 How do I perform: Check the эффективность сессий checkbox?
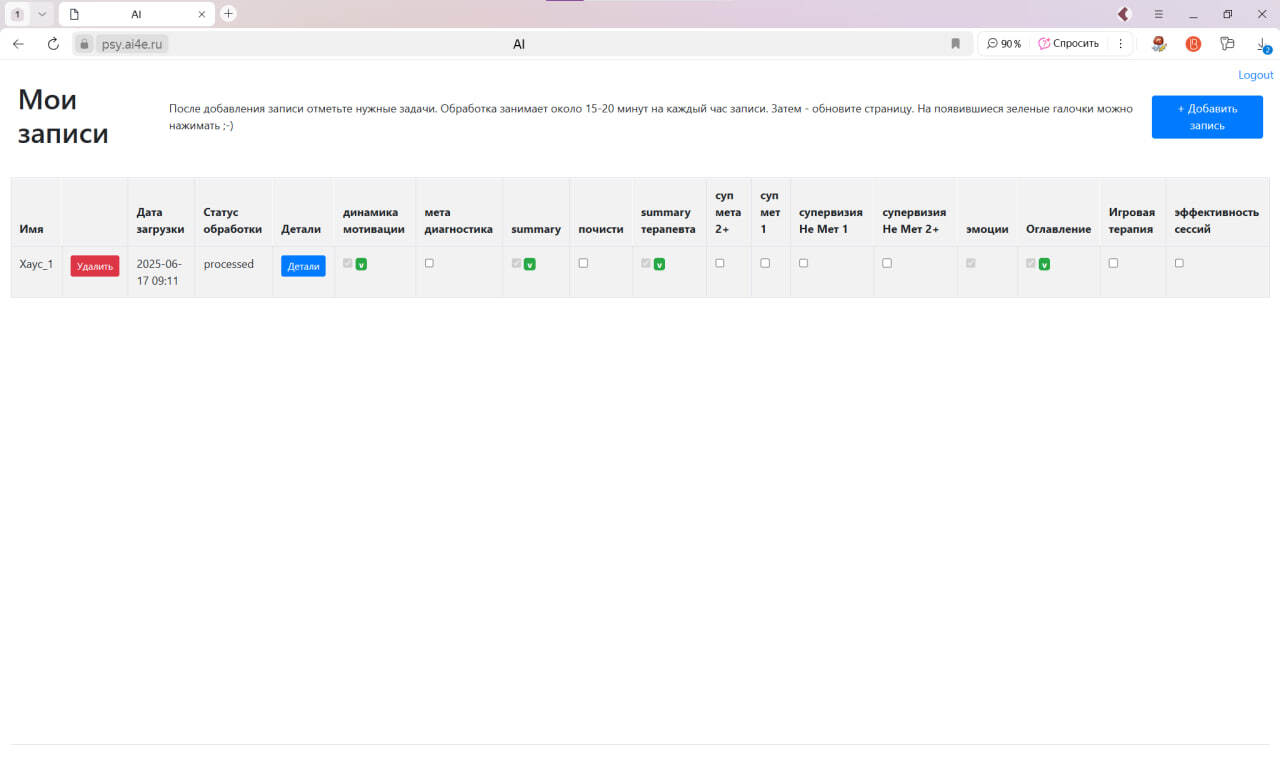click(1179, 263)
